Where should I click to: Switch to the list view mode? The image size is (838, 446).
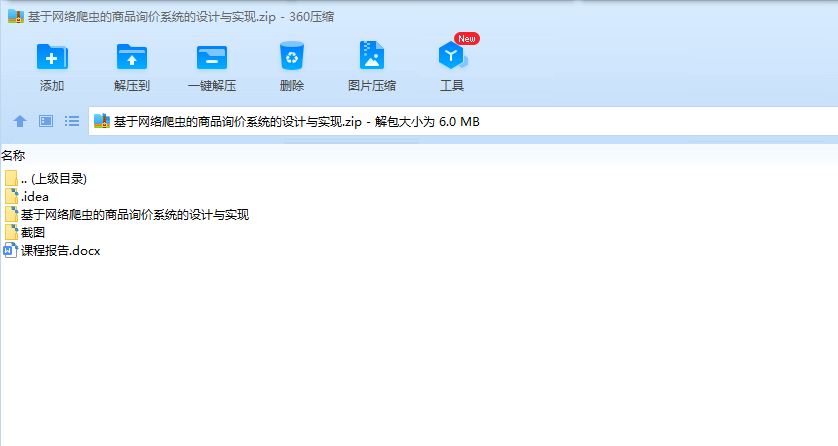72,121
